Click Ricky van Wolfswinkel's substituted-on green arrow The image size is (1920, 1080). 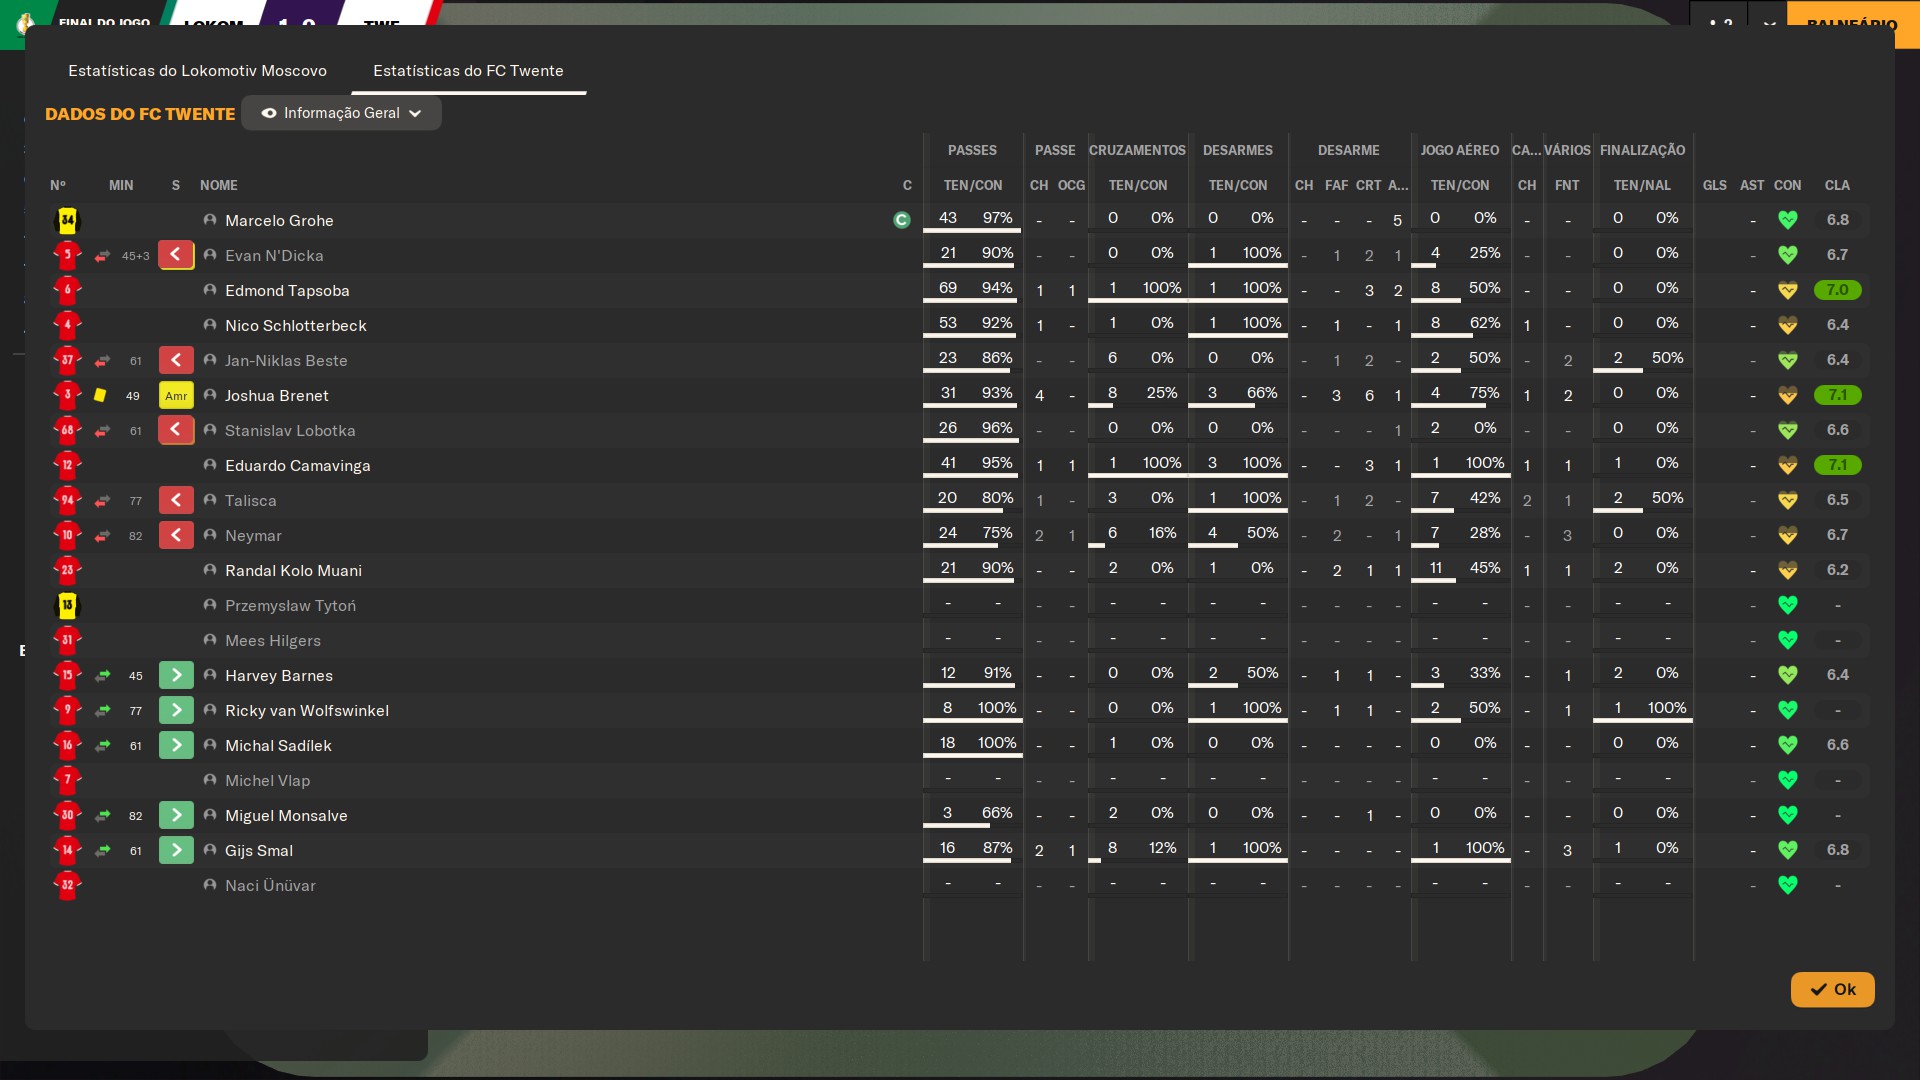176,710
